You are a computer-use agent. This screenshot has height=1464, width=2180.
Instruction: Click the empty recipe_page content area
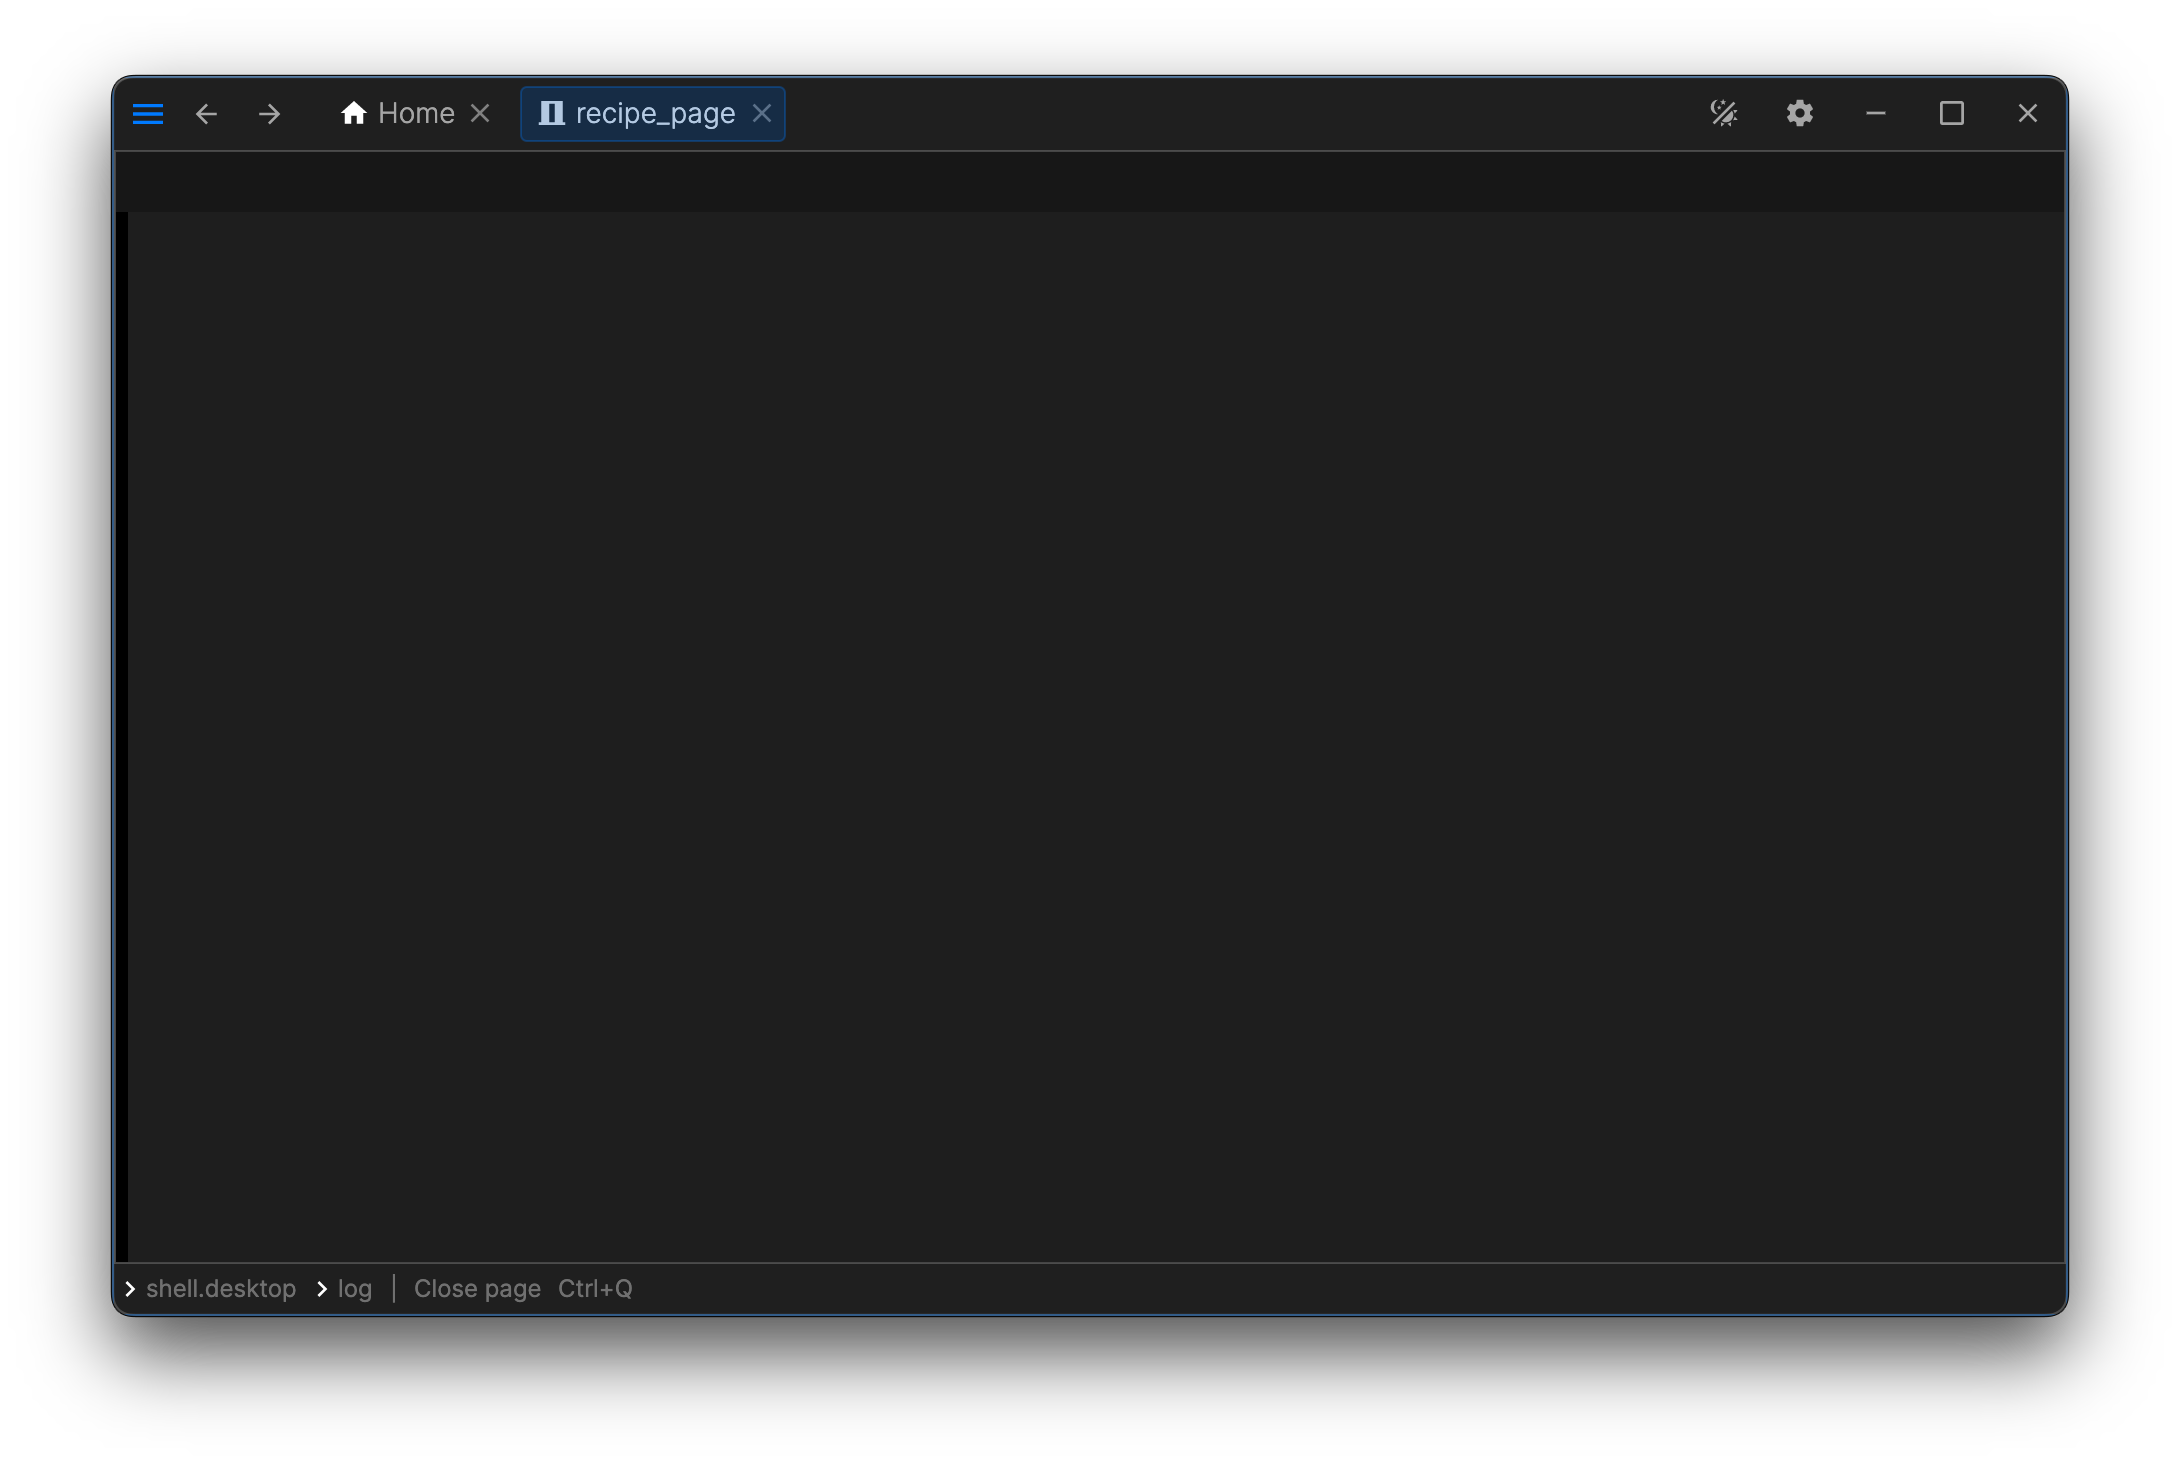pyautogui.click(x=1095, y=735)
